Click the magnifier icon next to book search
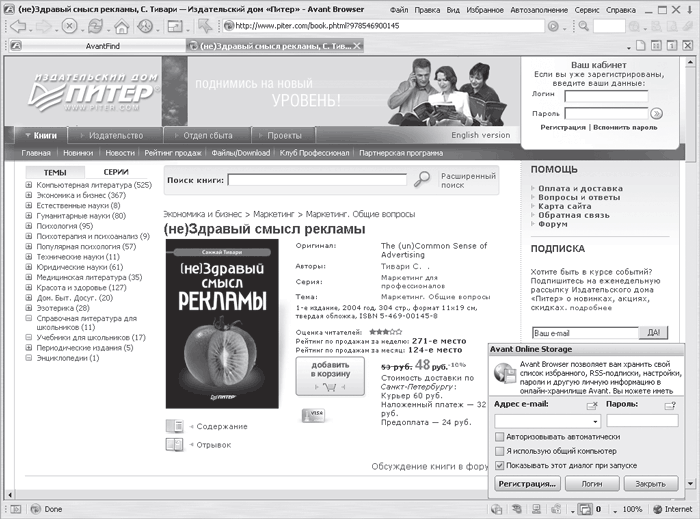The width and height of the screenshot is (700, 519). point(423,179)
